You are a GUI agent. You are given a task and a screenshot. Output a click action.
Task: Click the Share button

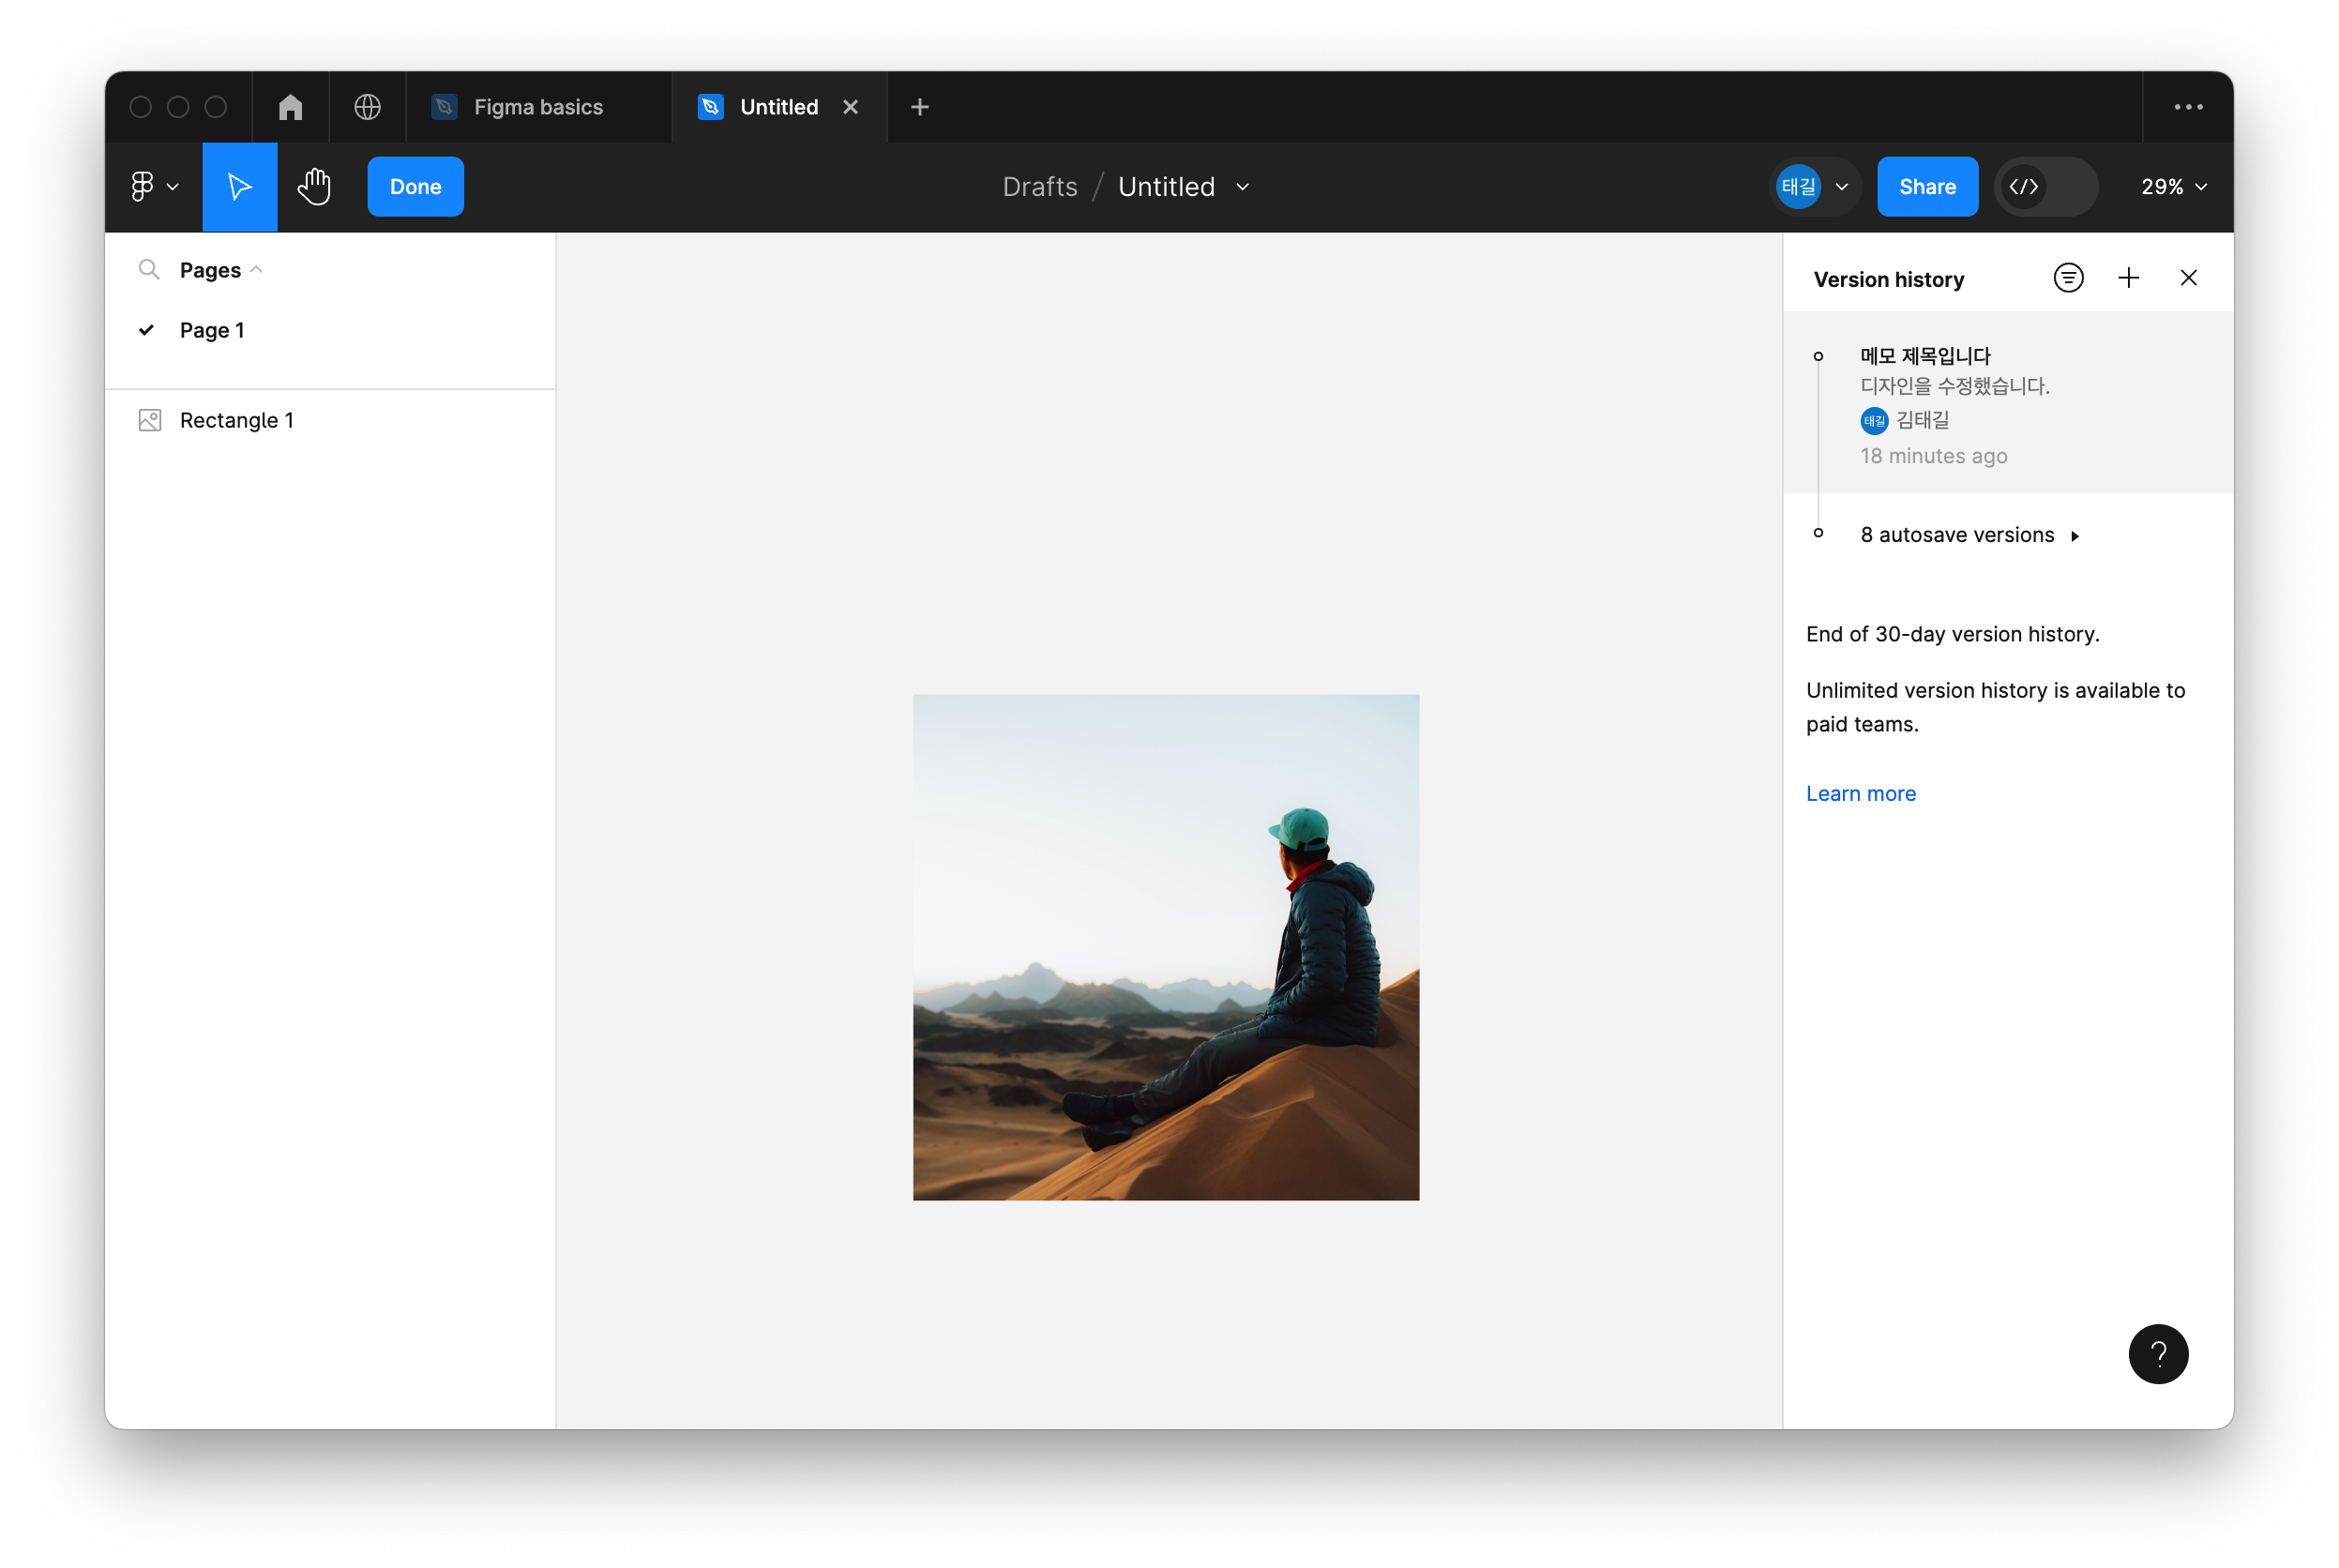[1926, 187]
